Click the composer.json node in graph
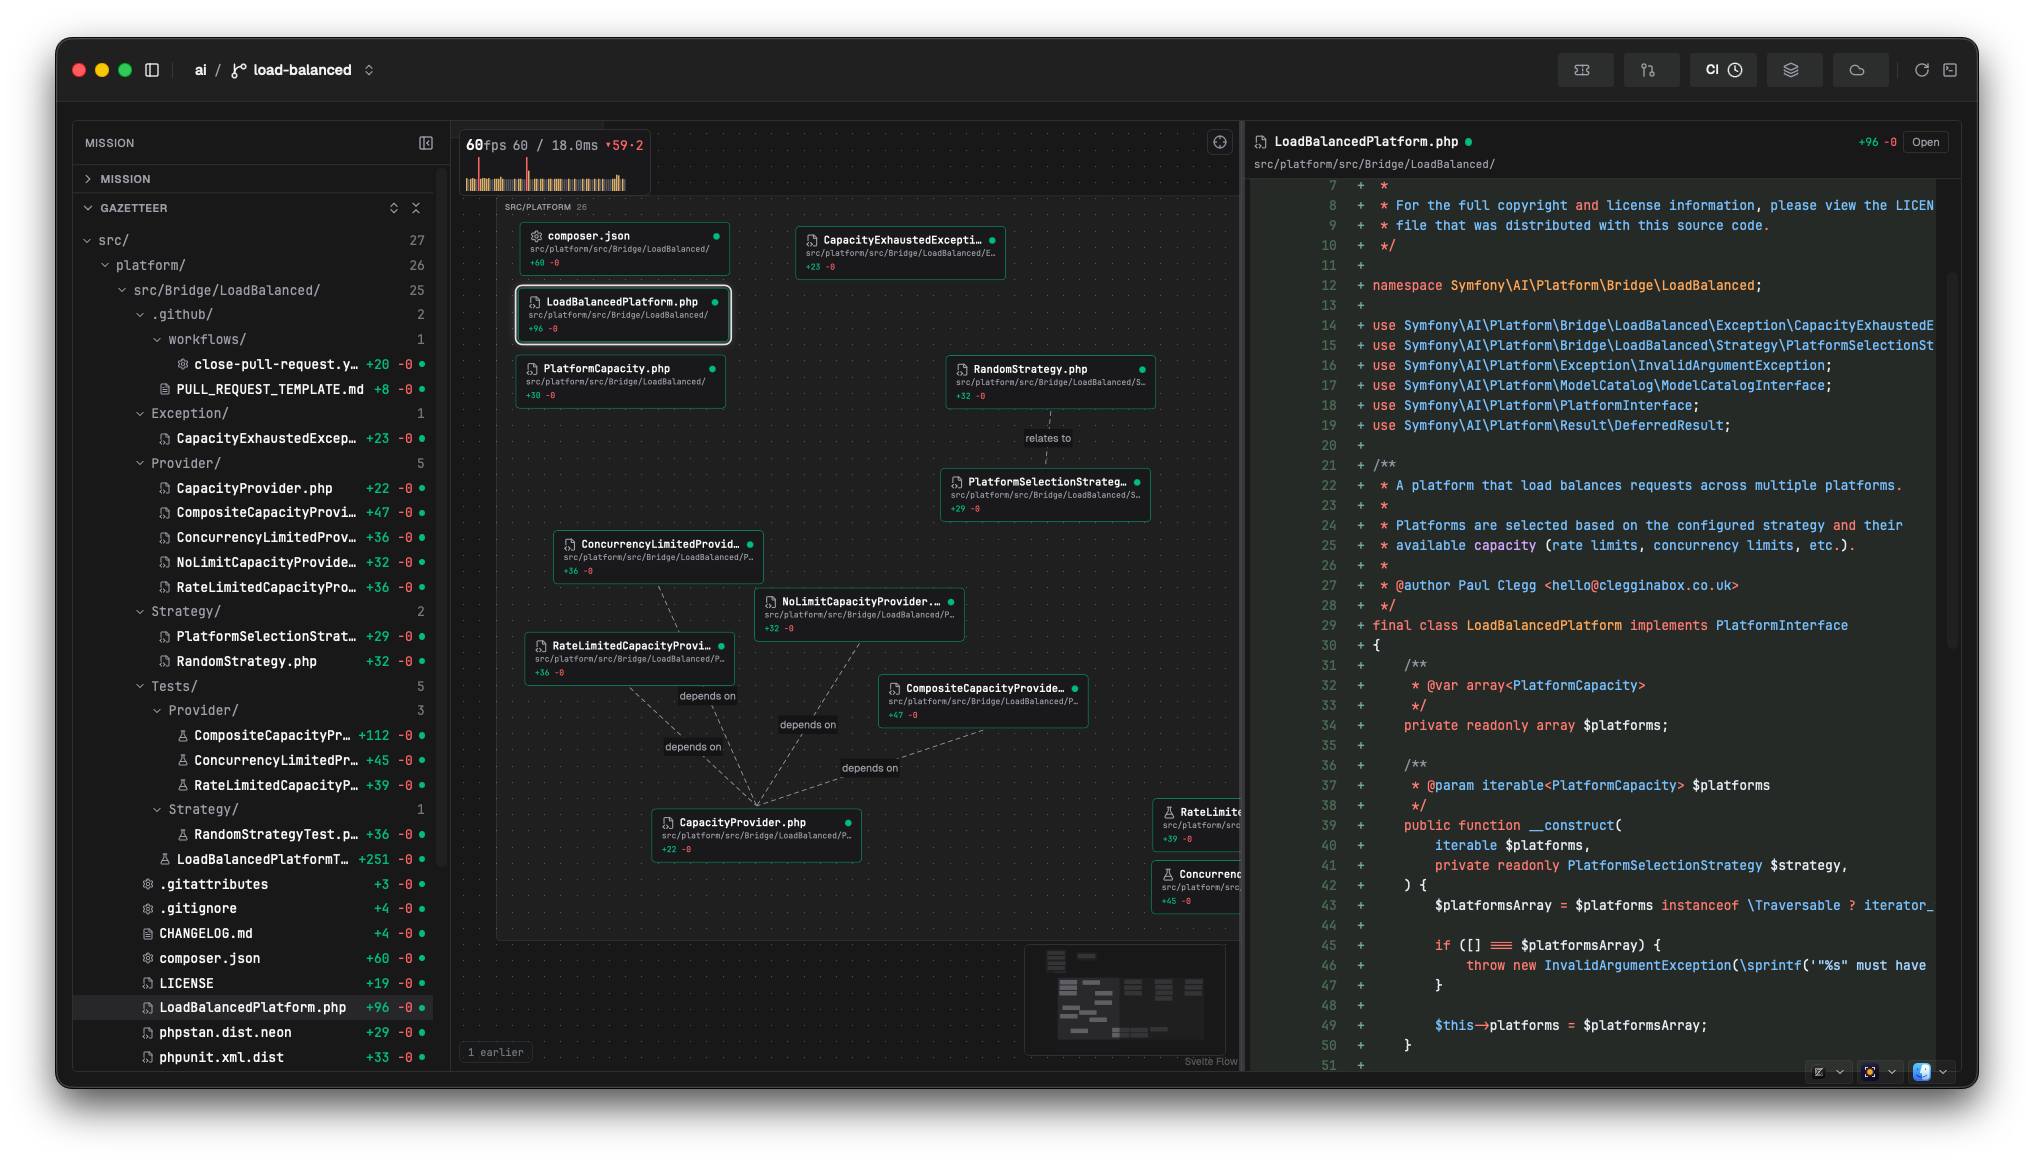This screenshot has height=1162, width=2034. point(624,249)
